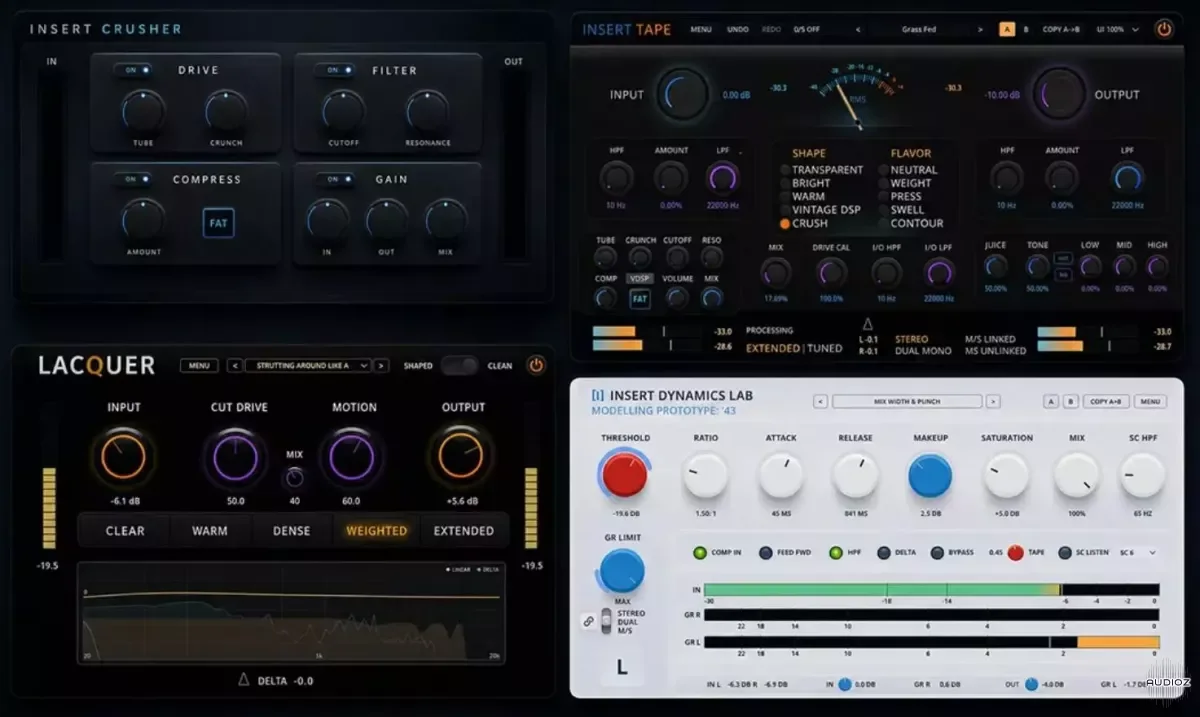Select the Weighted tab in Lacquer
Screen dimensions: 1200x717
(376, 531)
